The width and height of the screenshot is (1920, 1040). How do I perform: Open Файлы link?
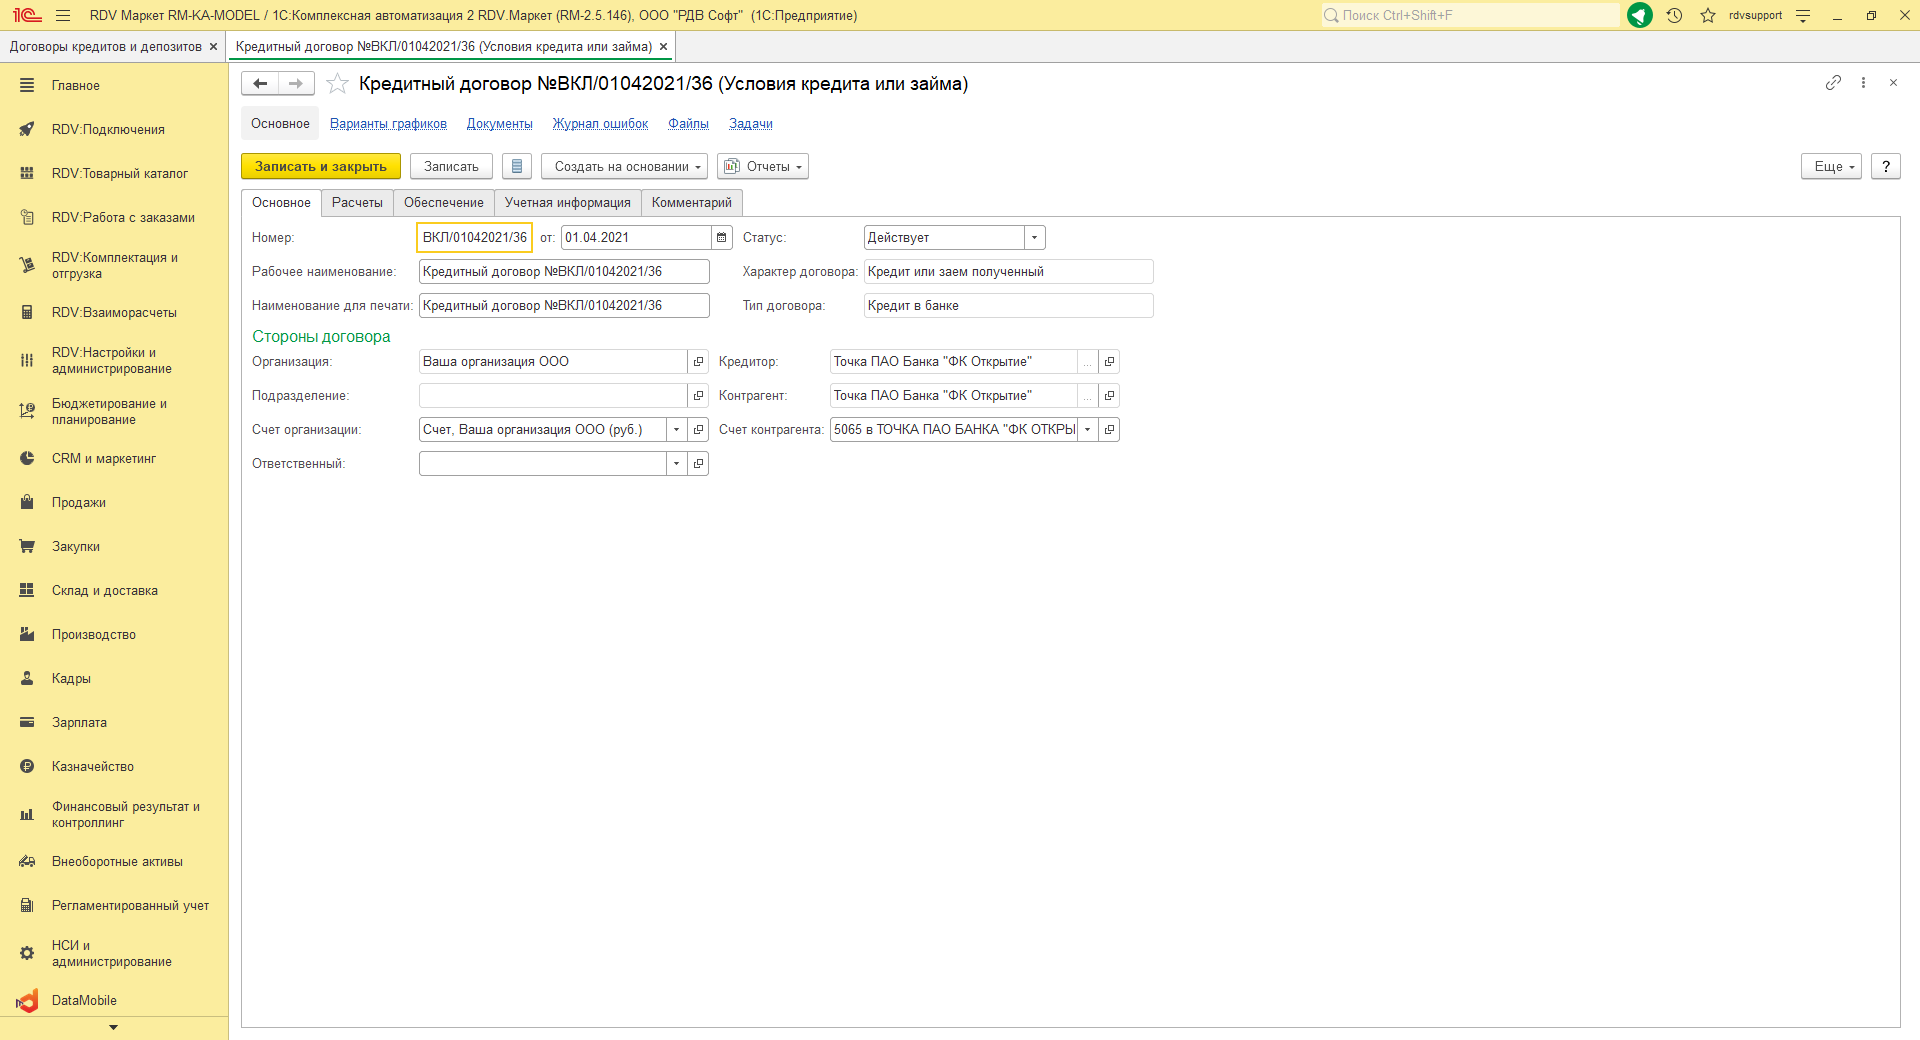[689, 123]
